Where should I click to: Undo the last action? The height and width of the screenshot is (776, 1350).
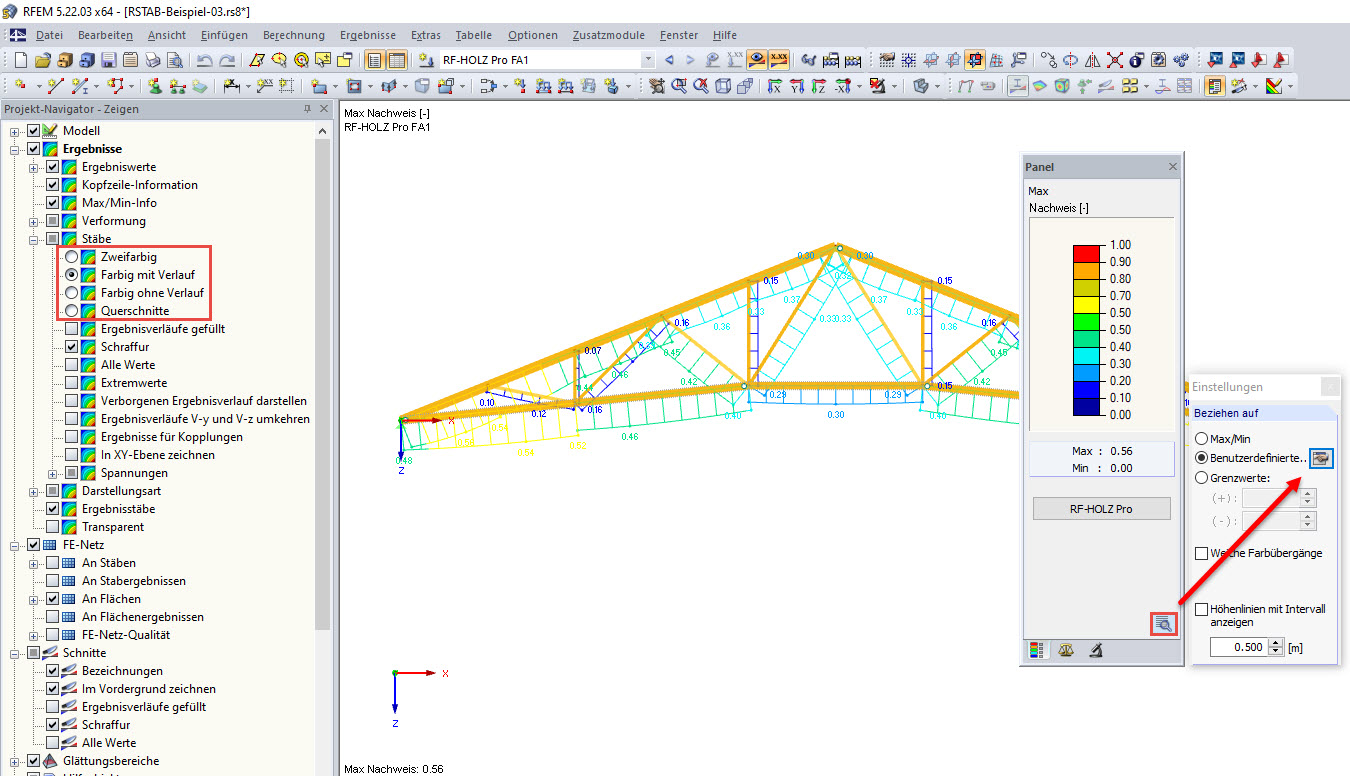point(205,60)
